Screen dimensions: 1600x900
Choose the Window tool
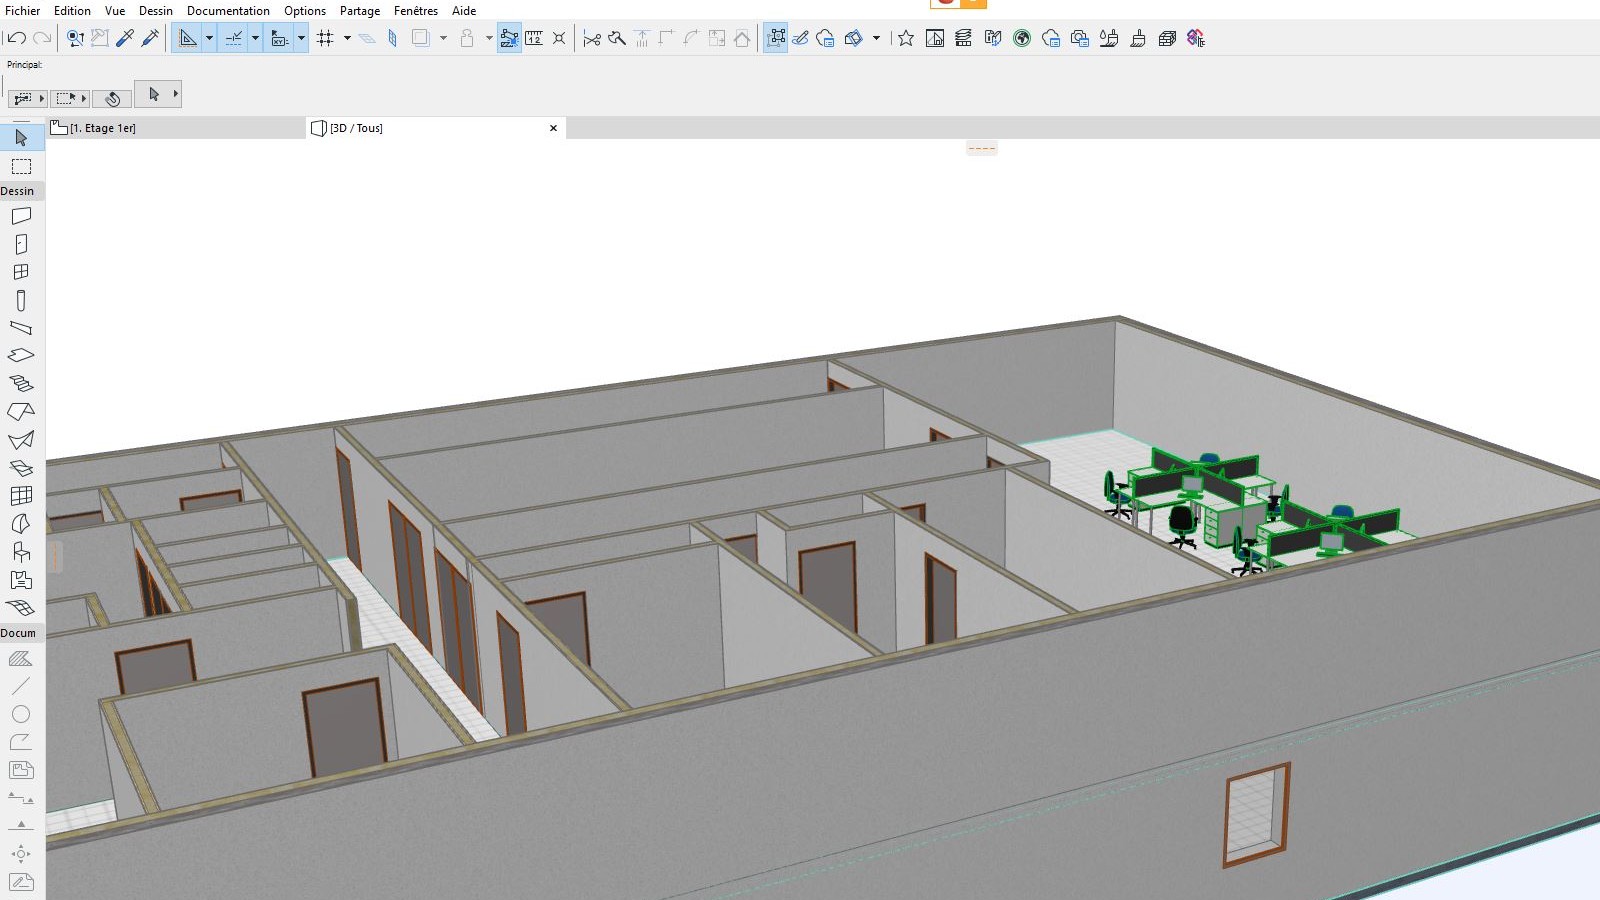click(21, 272)
